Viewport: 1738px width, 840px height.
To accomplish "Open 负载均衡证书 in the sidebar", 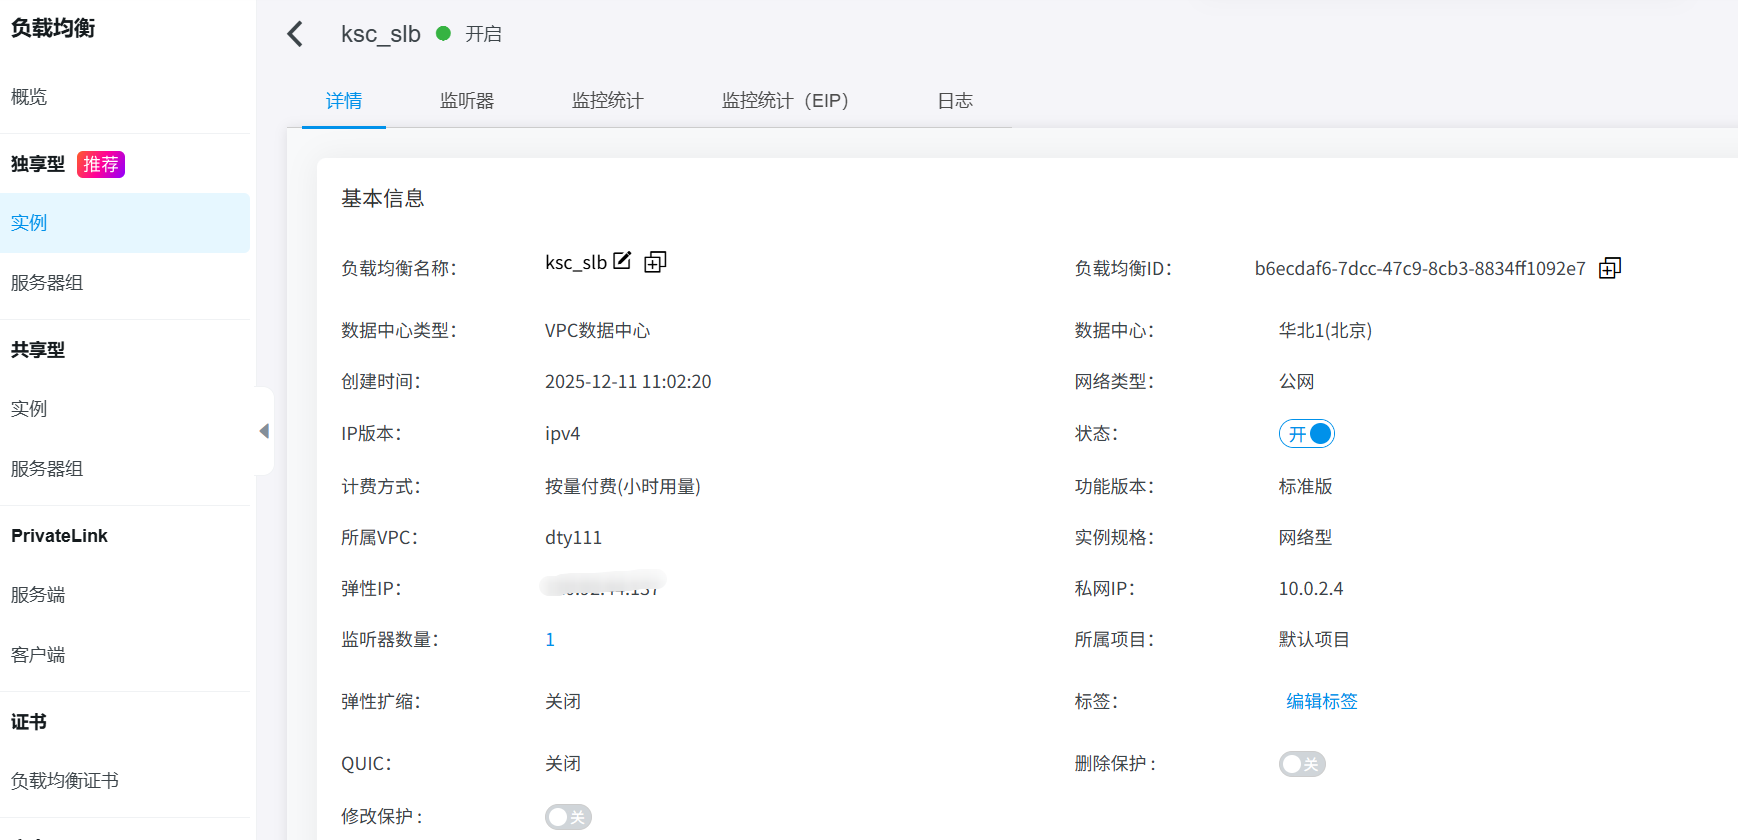I will 65,781.
